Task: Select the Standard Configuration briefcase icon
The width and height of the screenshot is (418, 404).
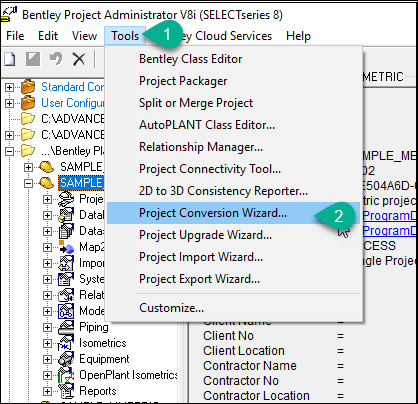Action: point(28,87)
